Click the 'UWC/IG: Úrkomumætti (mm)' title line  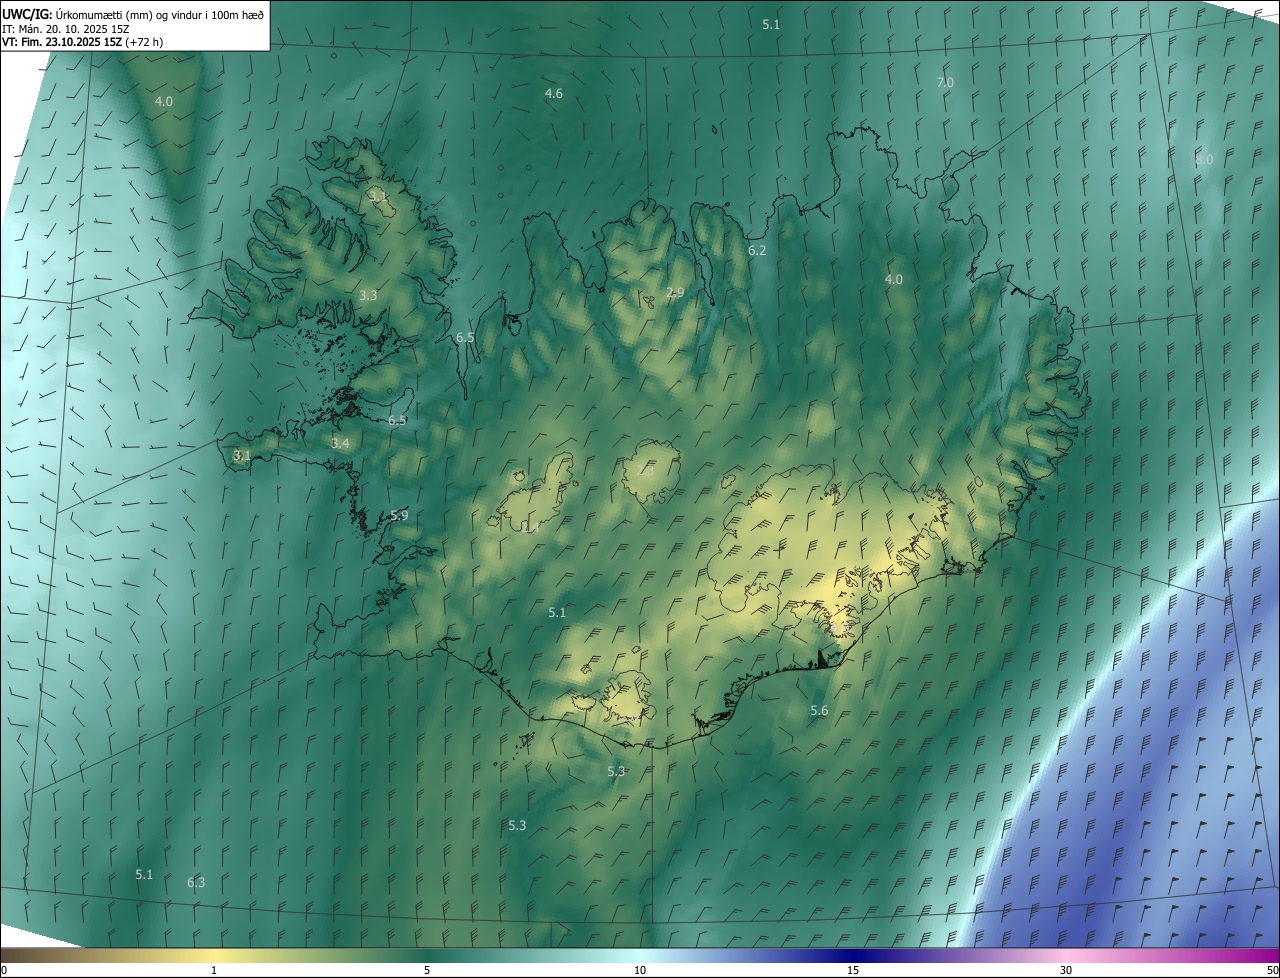pyautogui.click(x=133, y=14)
